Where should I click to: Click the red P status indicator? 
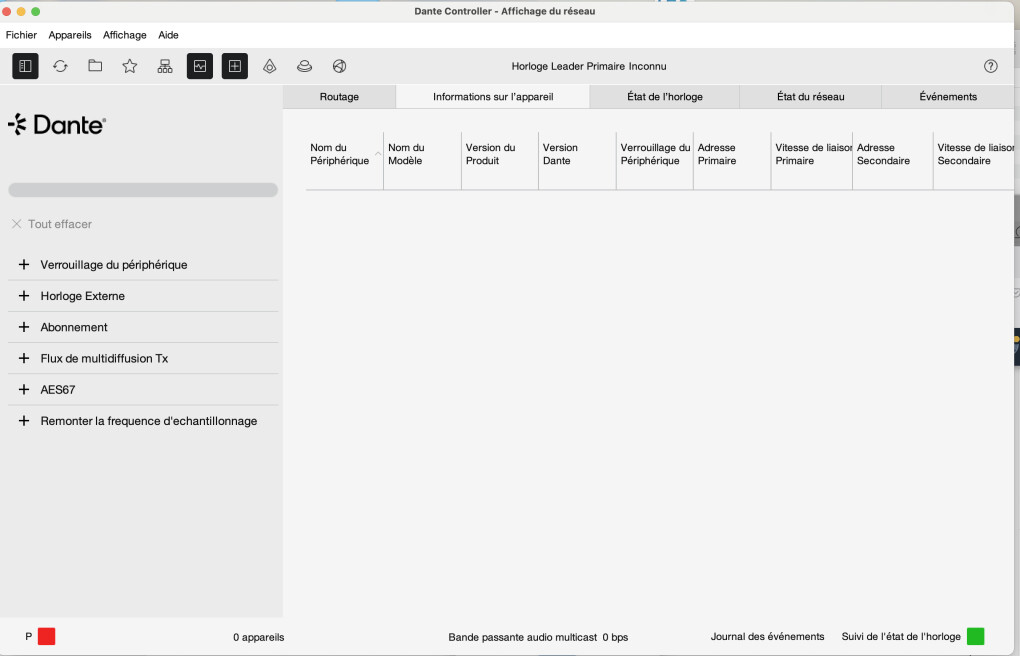click(46, 636)
